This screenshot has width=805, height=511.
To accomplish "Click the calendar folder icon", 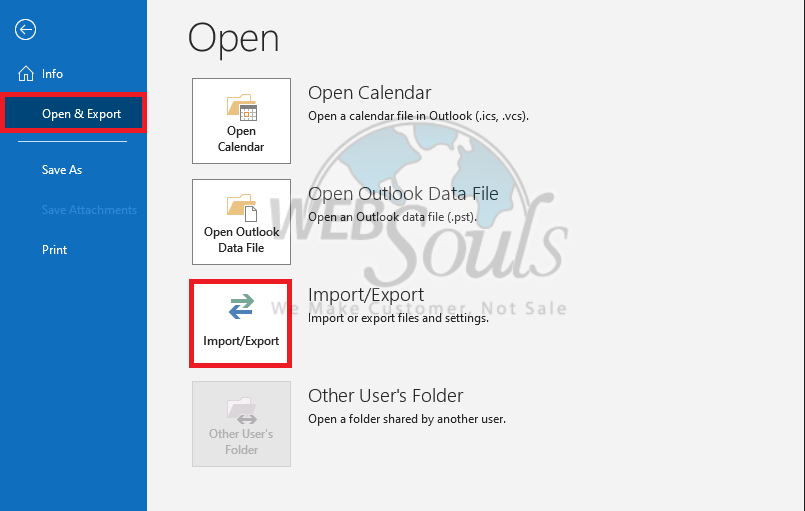I will [x=242, y=107].
